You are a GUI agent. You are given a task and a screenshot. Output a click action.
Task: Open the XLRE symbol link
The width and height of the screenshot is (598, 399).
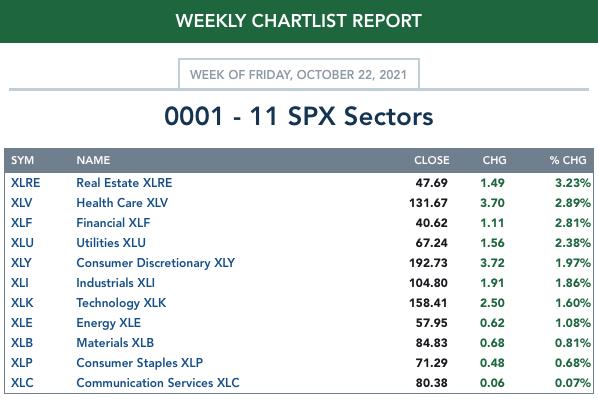click(25, 183)
